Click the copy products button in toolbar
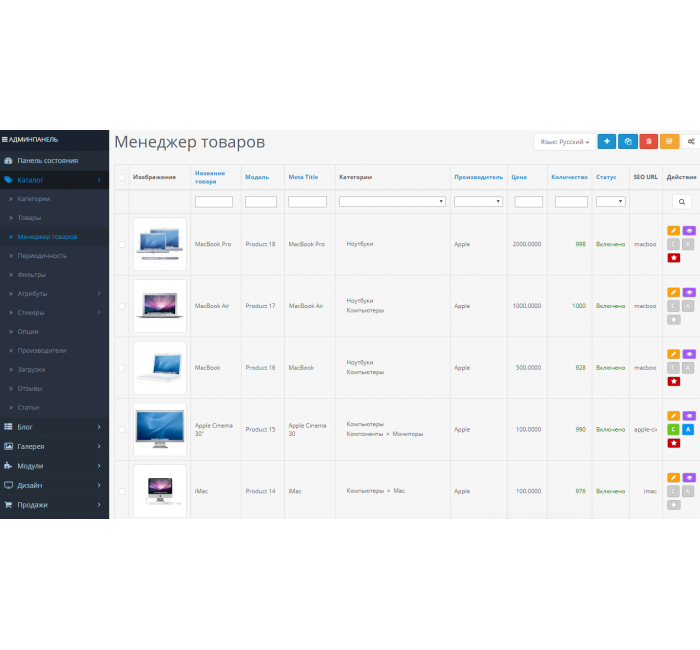Viewport: 700px width, 650px height. coord(628,142)
